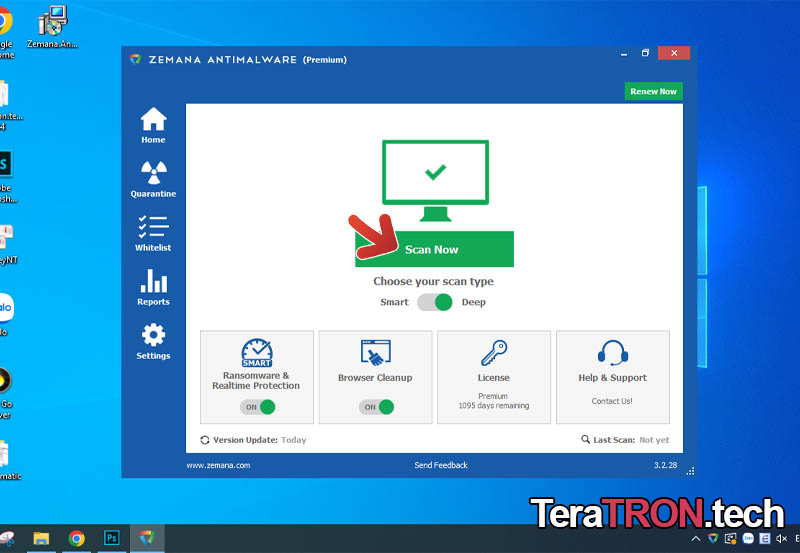Select the Smart scan label
Image resolution: width=800 pixels, height=553 pixels.
(394, 302)
